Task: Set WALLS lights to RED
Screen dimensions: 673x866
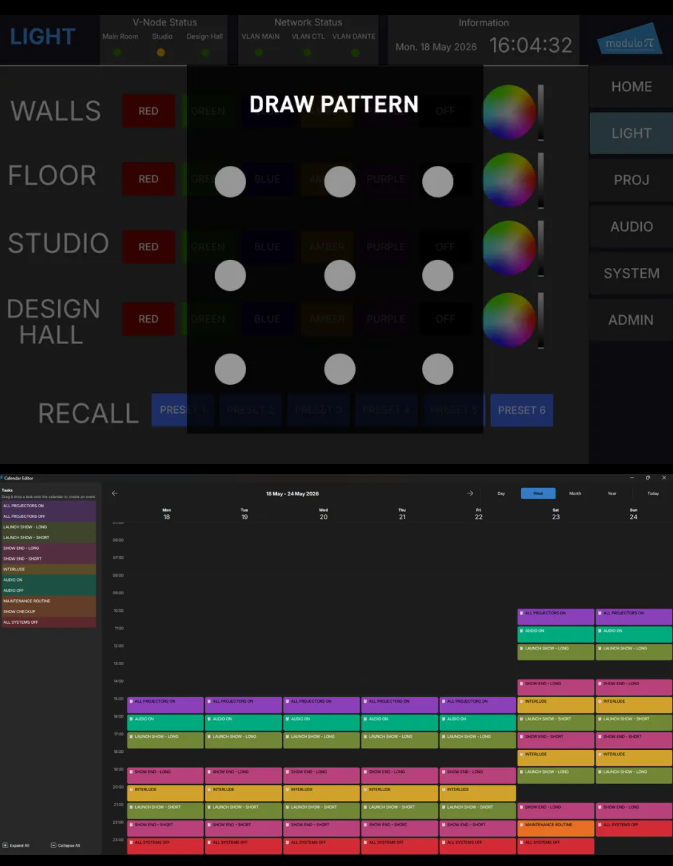Action: click(149, 111)
